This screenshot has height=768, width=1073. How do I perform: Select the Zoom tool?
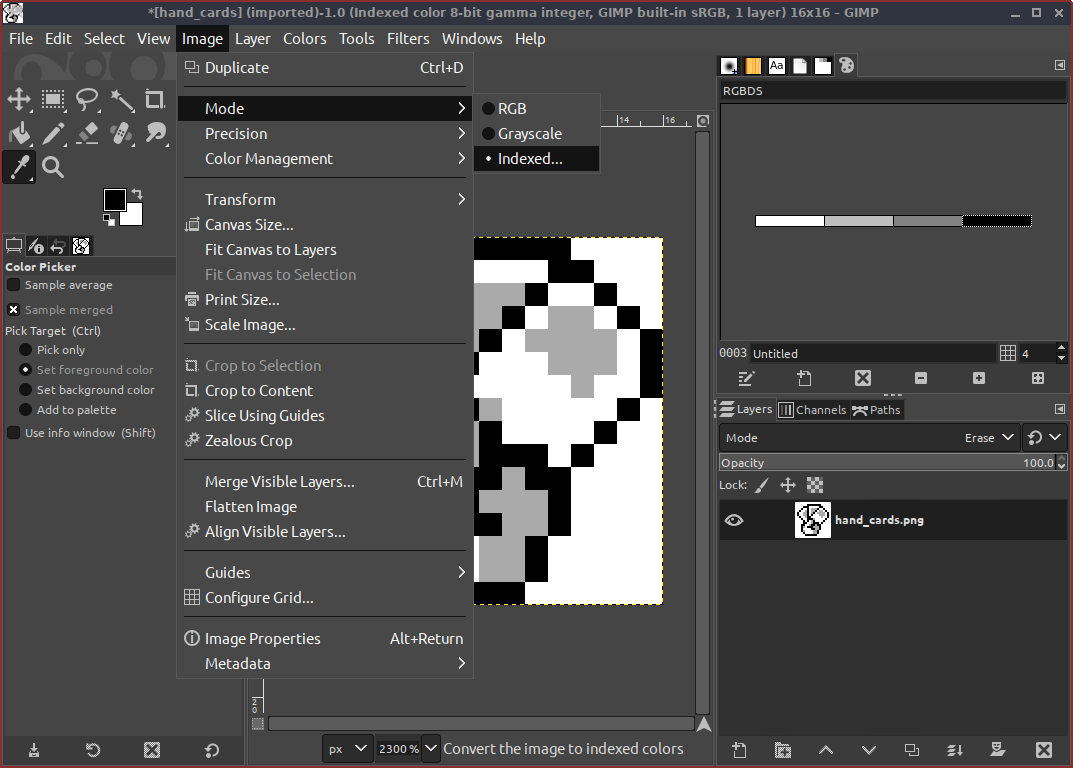(x=52, y=167)
